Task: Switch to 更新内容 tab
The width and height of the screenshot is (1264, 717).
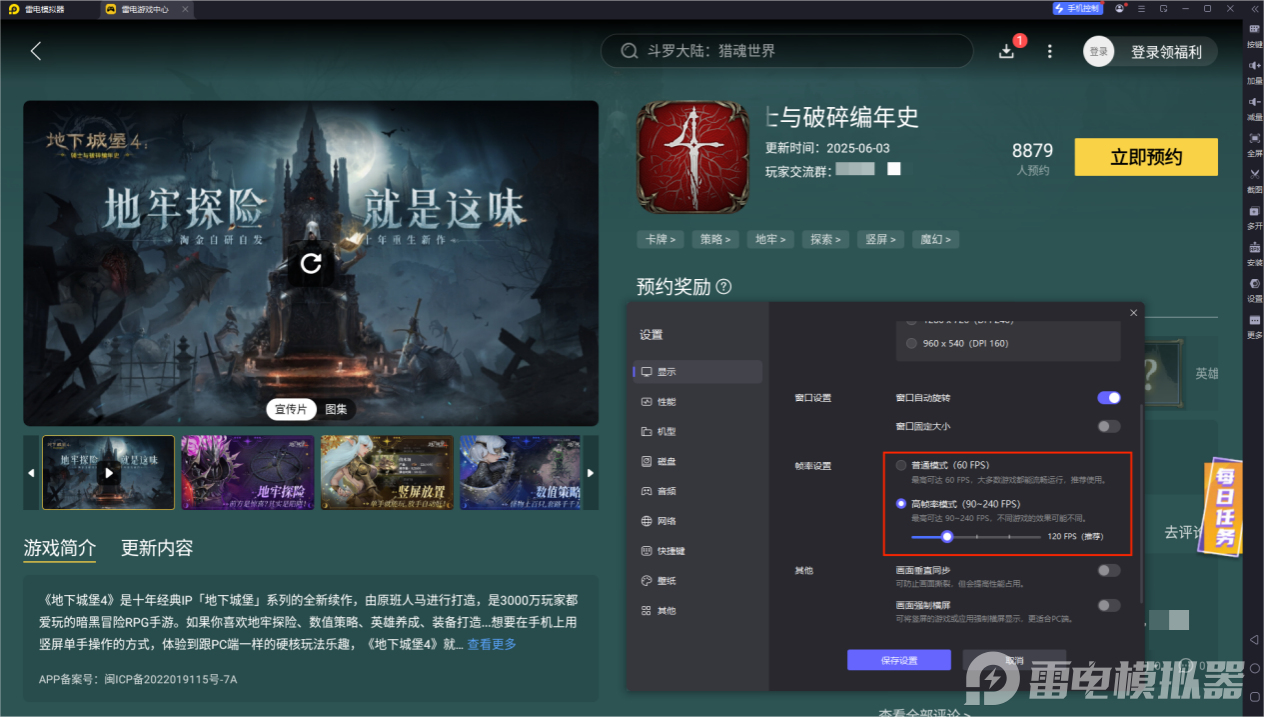Action: pos(157,548)
